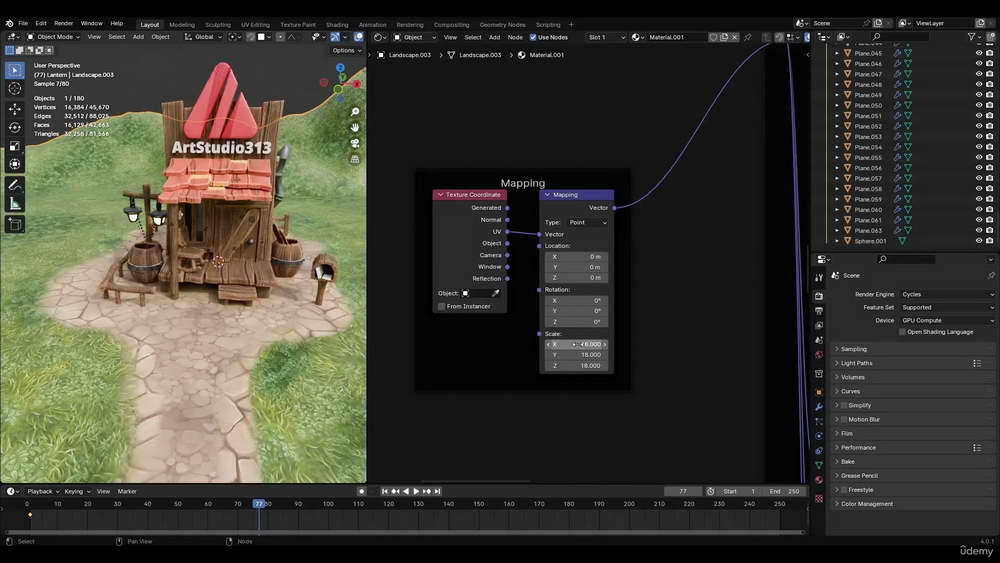1000x563 pixels.
Task: Open the File menu
Action: tap(23, 23)
